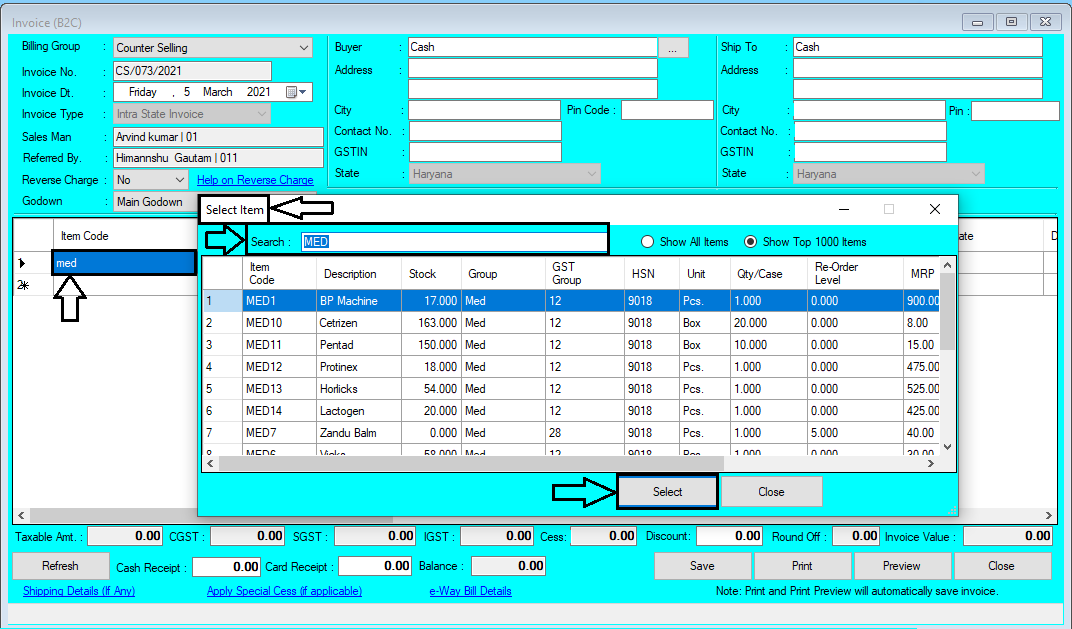1072x629 pixels.
Task: Save the invoice
Action: 702,565
